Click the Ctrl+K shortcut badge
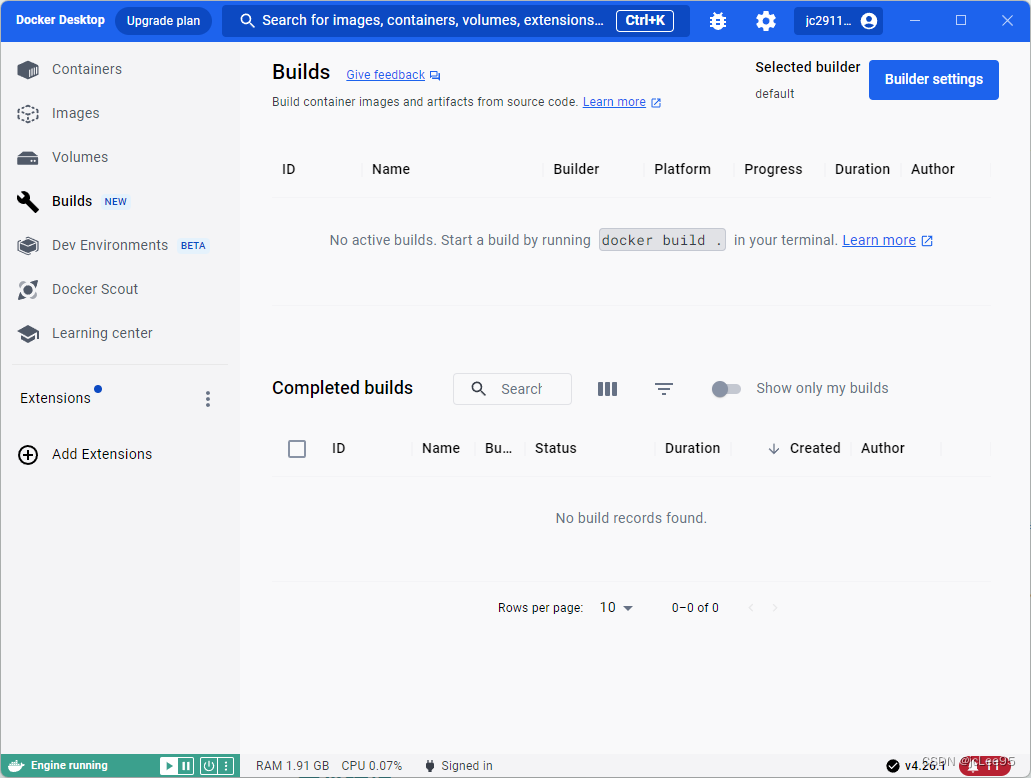This screenshot has height=778, width=1031. tap(645, 21)
